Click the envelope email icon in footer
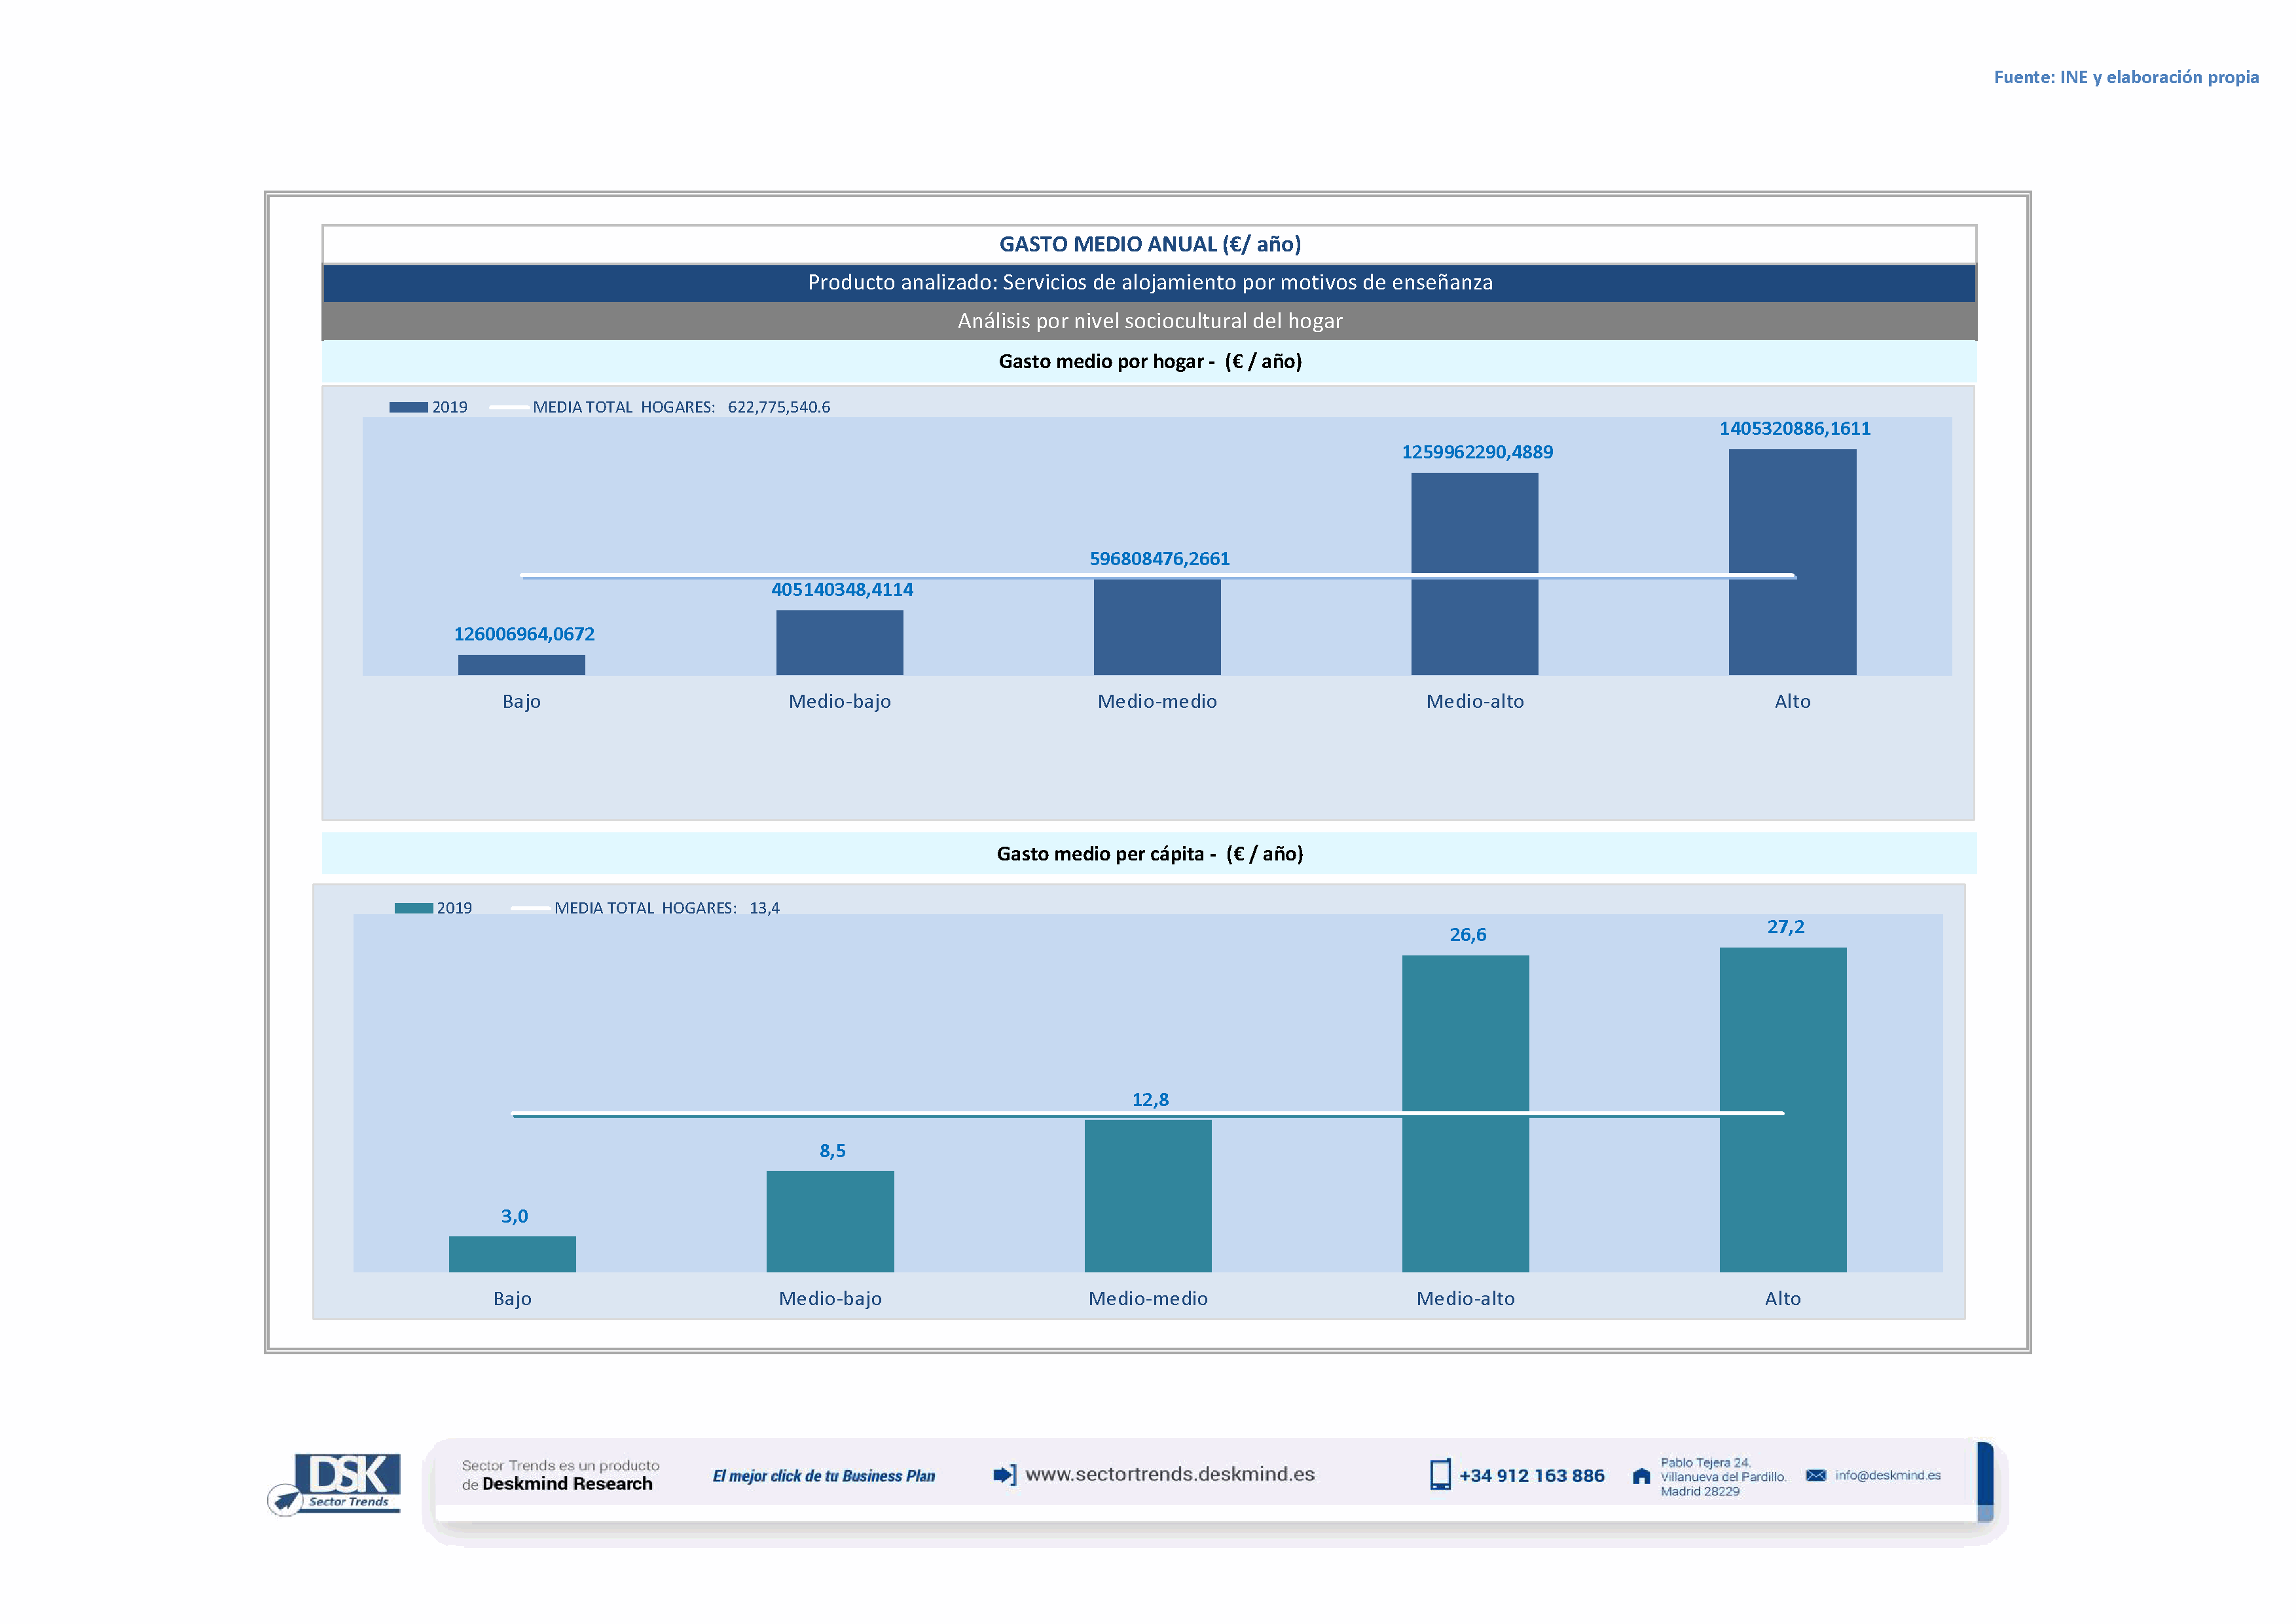The image size is (2296, 1624). pyautogui.click(x=1815, y=1475)
